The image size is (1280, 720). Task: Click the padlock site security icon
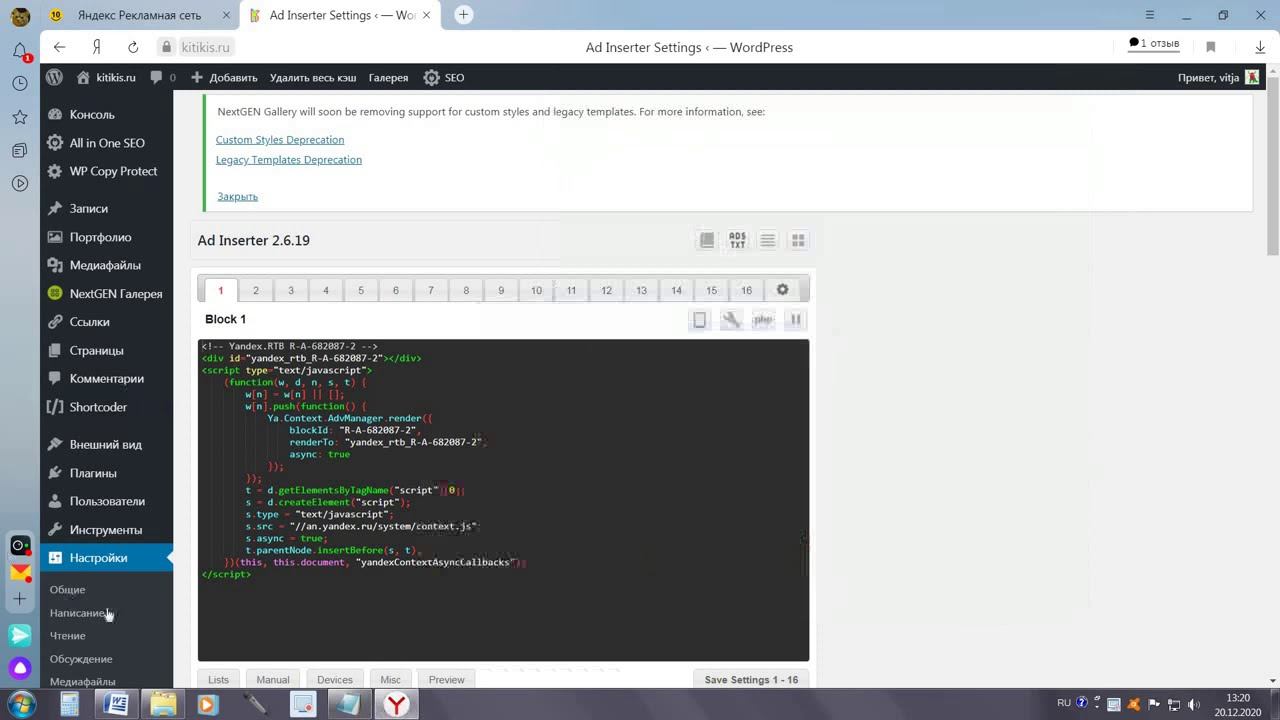[x=166, y=47]
